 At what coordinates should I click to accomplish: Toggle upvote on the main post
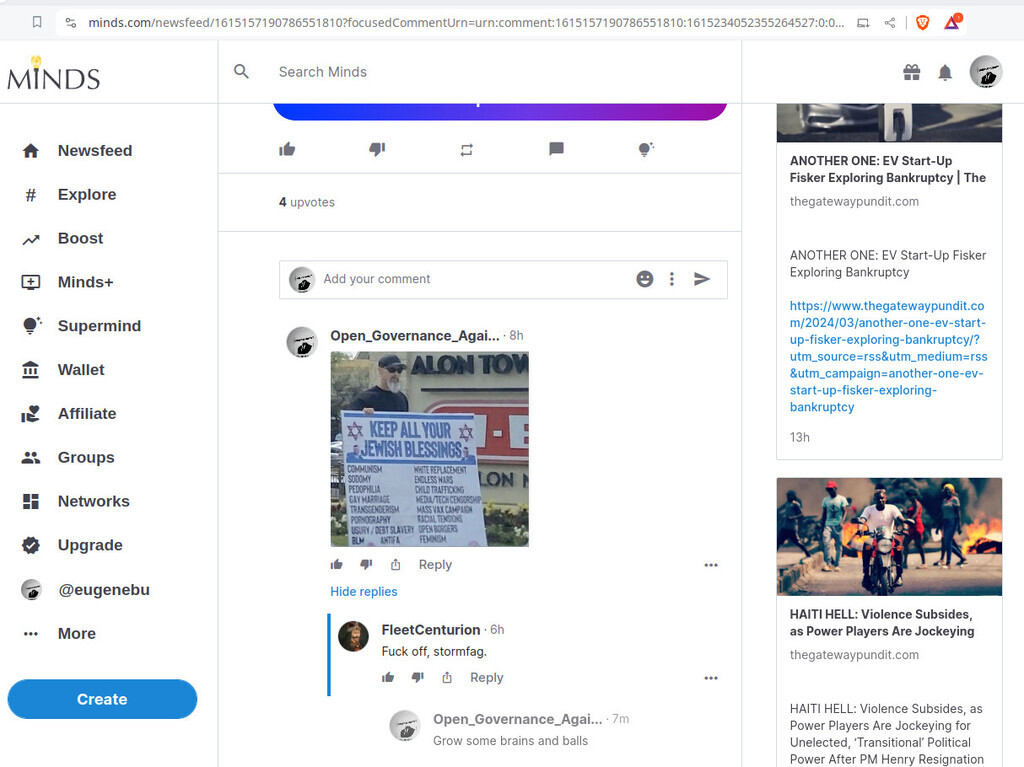tap(287, 150)
